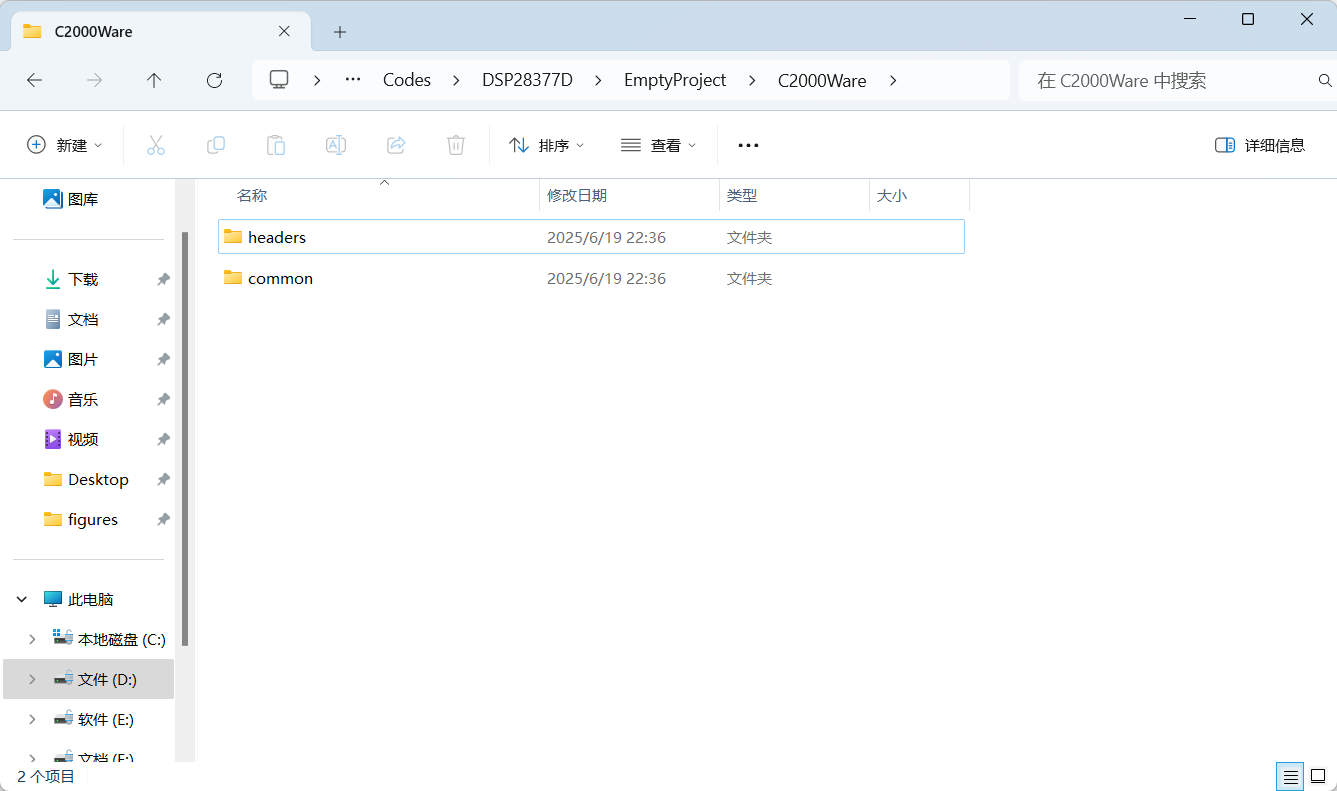Click inside the C2000Ware search box
The image size is (1337, 791).
coord(1150,80)
